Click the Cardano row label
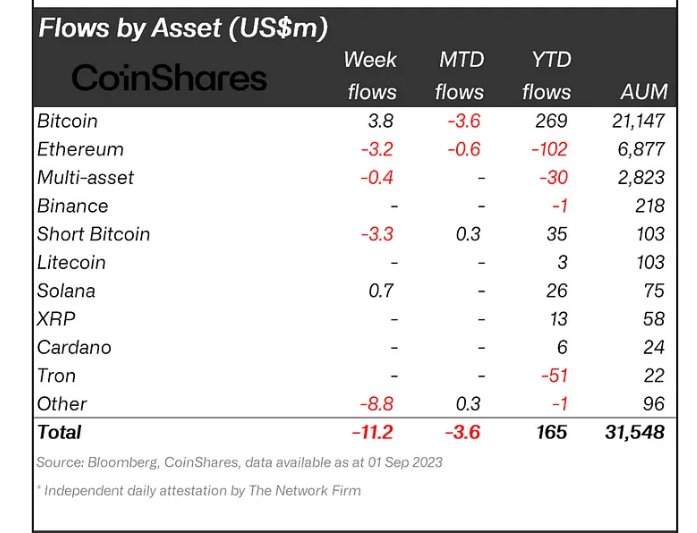Image resolution: width=697 pixels, height=533 pixels. (73, 347)
